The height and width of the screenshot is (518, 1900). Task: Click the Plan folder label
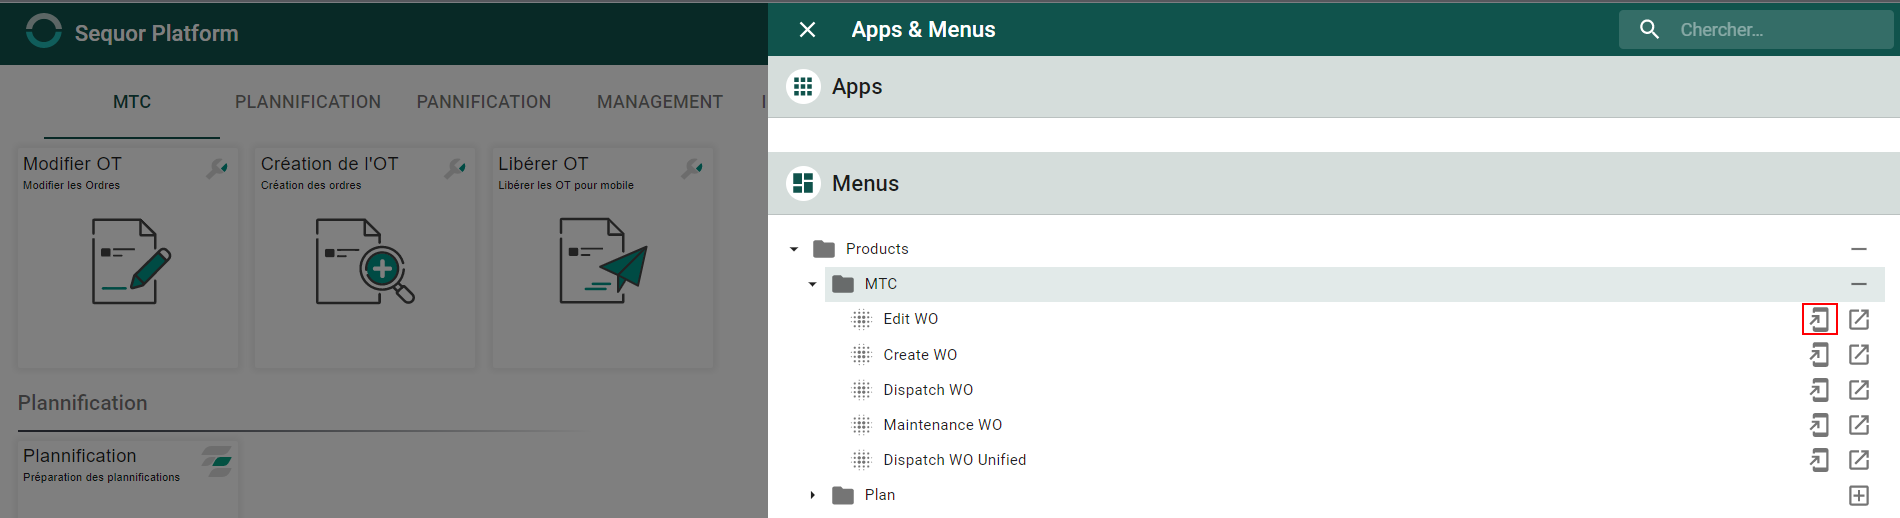tap(880, 495)
